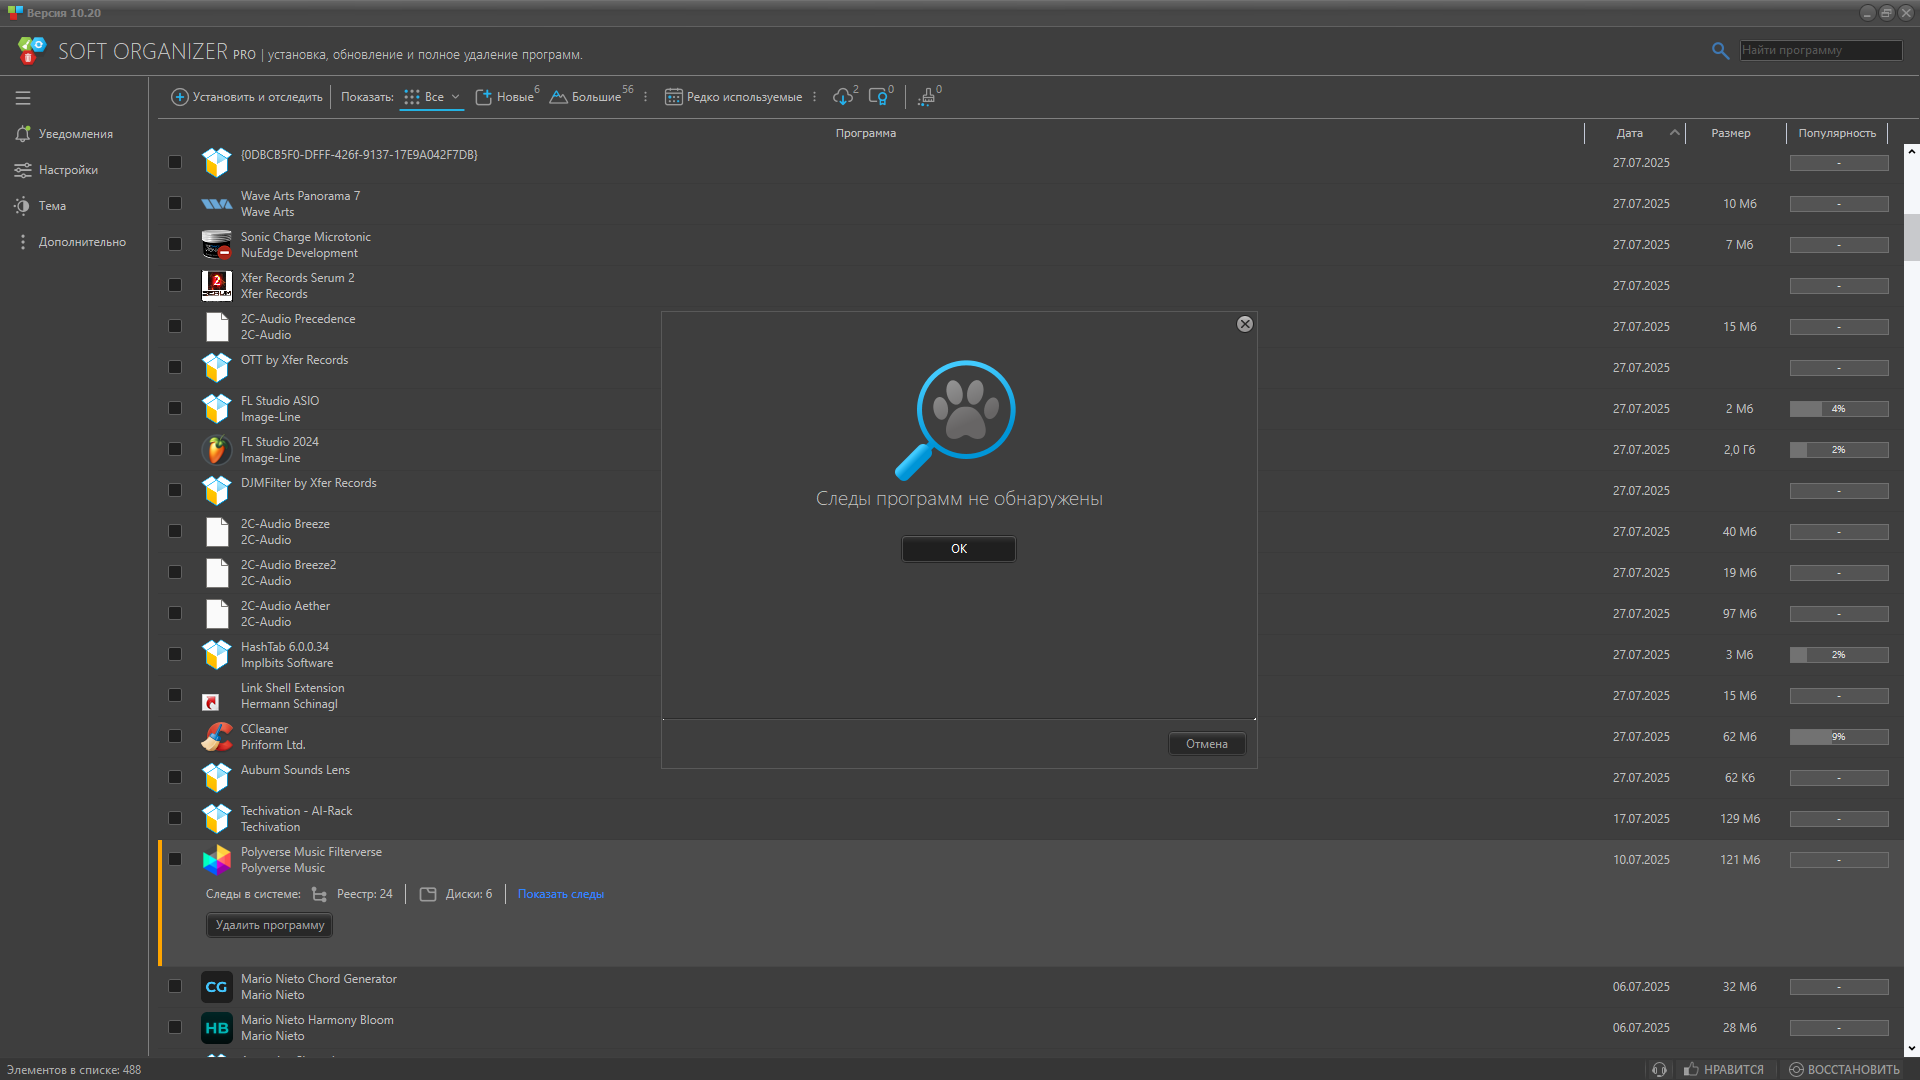The height and width of the screenshot is (1080, 1920).
Task: Show Редко используемые programs filter
Action: pos(733,97)
